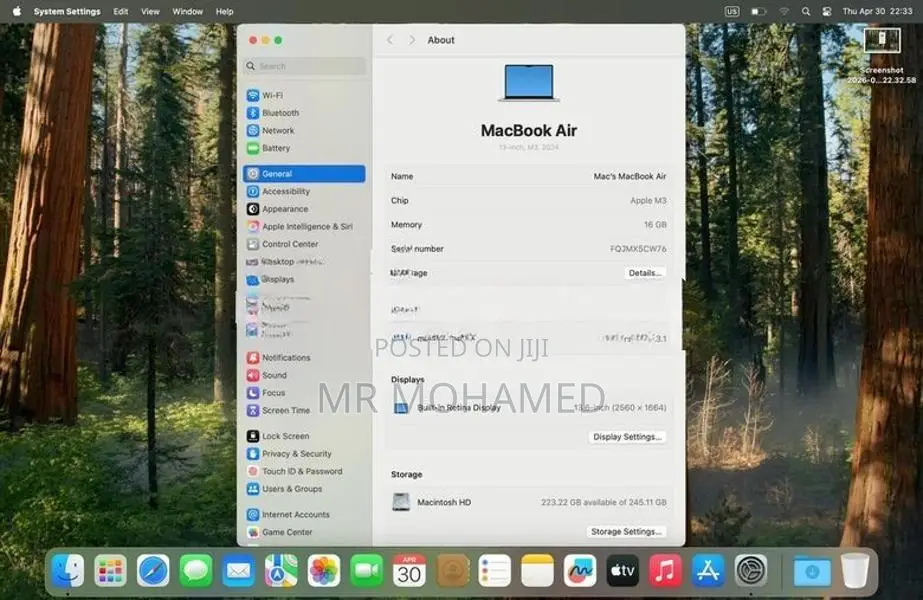This screenshot has height=600, width=923.
Task: Click serial number FQJMX5CW76
Action: tap(638, 249)
